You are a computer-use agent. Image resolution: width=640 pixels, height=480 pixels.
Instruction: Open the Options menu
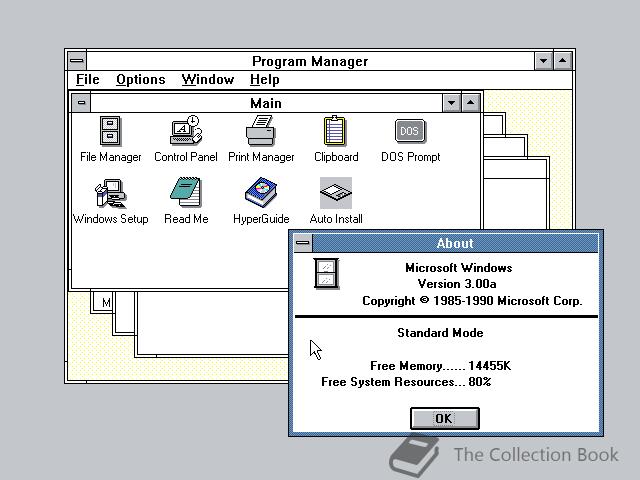click(140, 80)
